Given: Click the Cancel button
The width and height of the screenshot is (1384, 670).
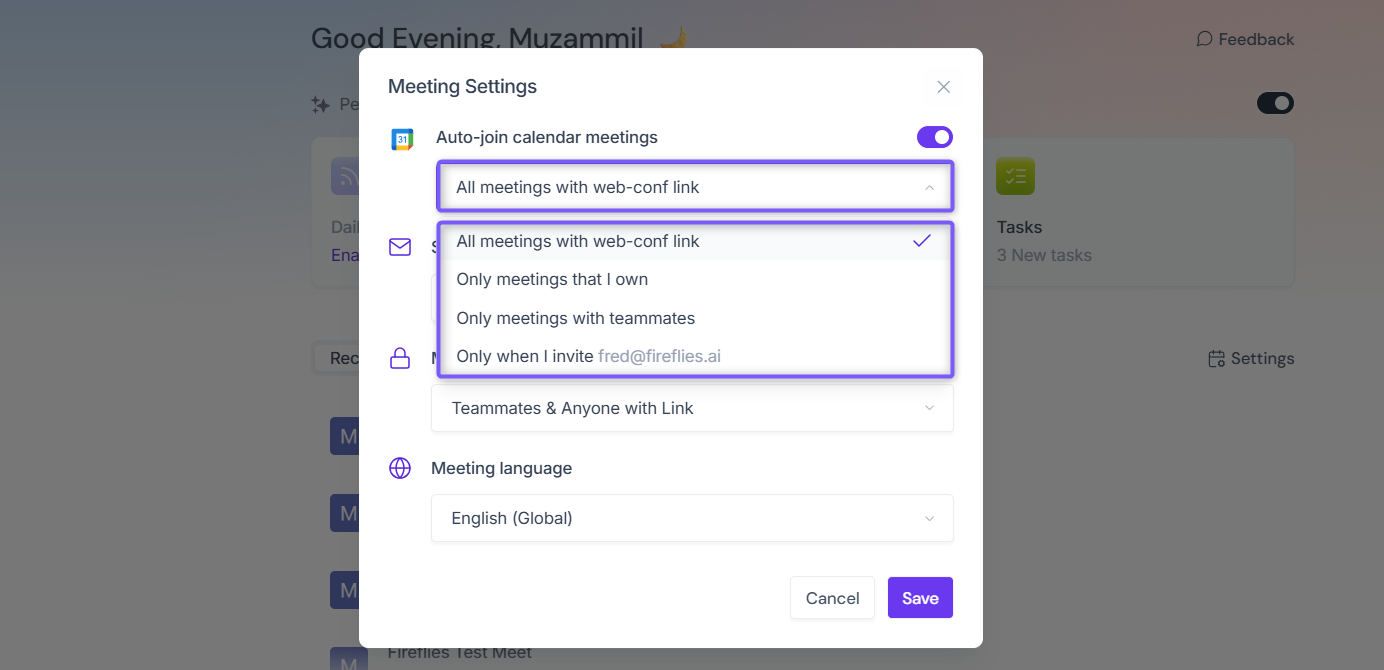Looking at the screenshot, I should (x=832, y=598).
